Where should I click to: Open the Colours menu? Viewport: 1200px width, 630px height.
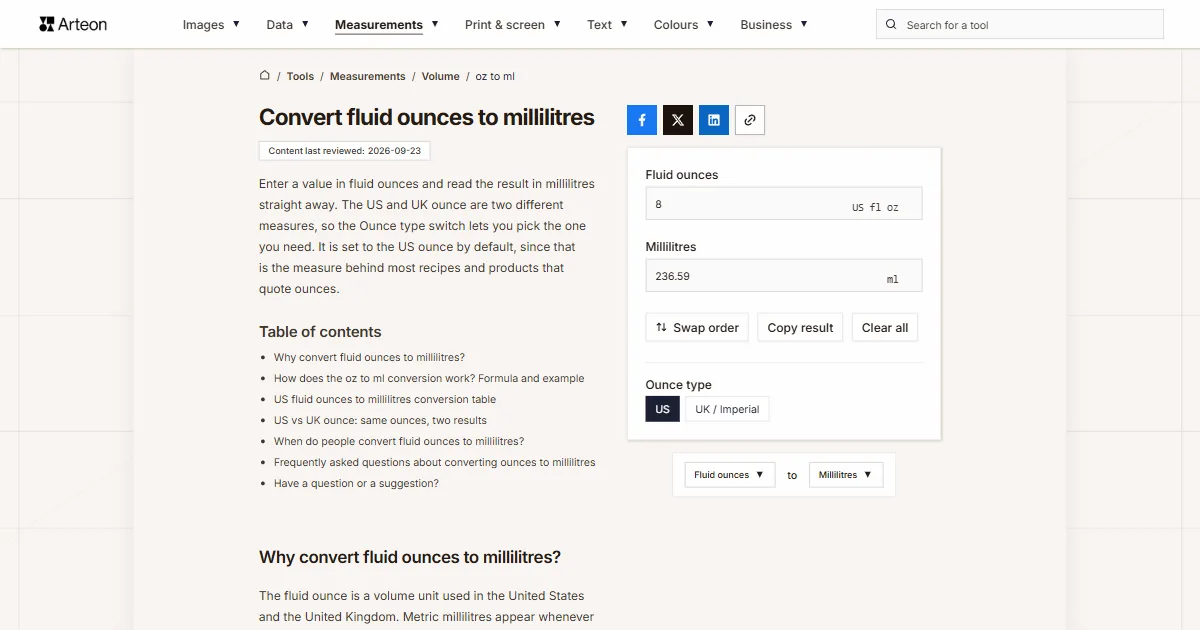pyautogui.click(x=684, y=25)
